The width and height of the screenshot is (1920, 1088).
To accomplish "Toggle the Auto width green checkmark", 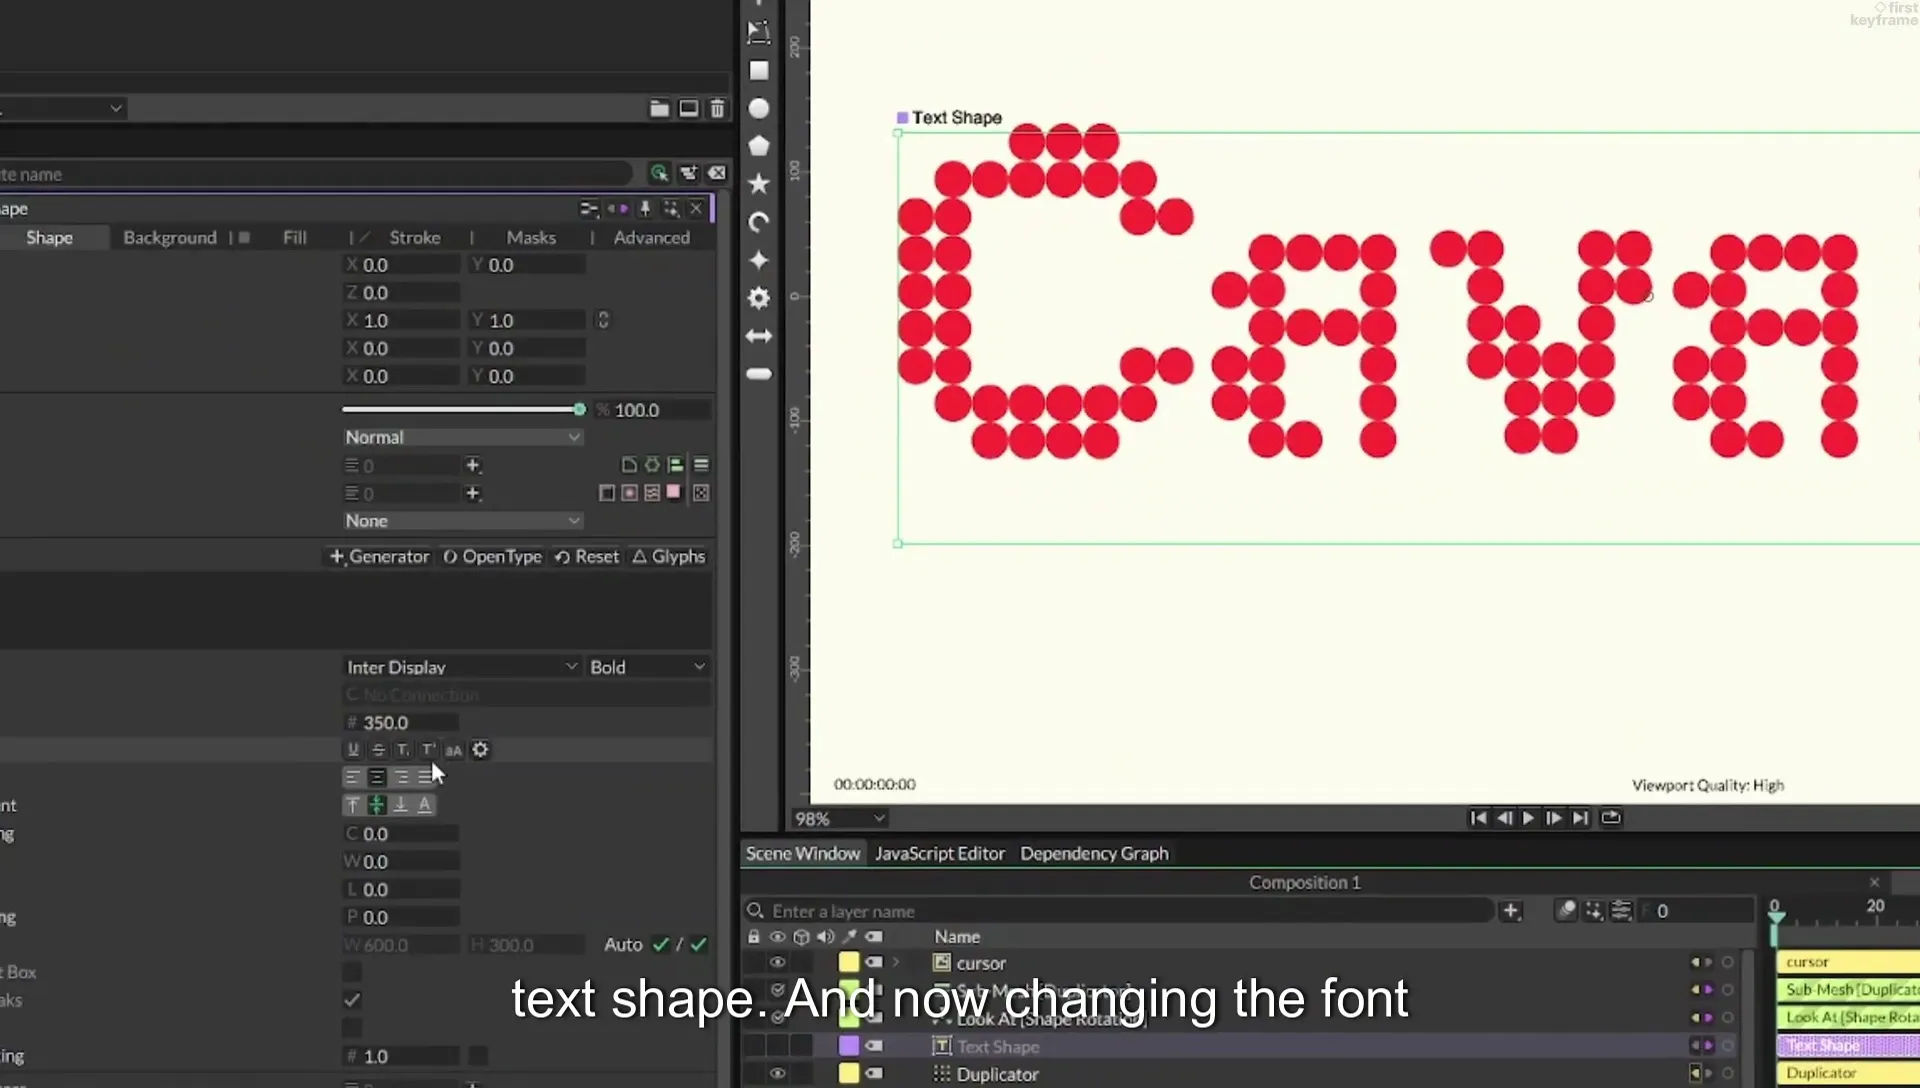I will point(660,944).
